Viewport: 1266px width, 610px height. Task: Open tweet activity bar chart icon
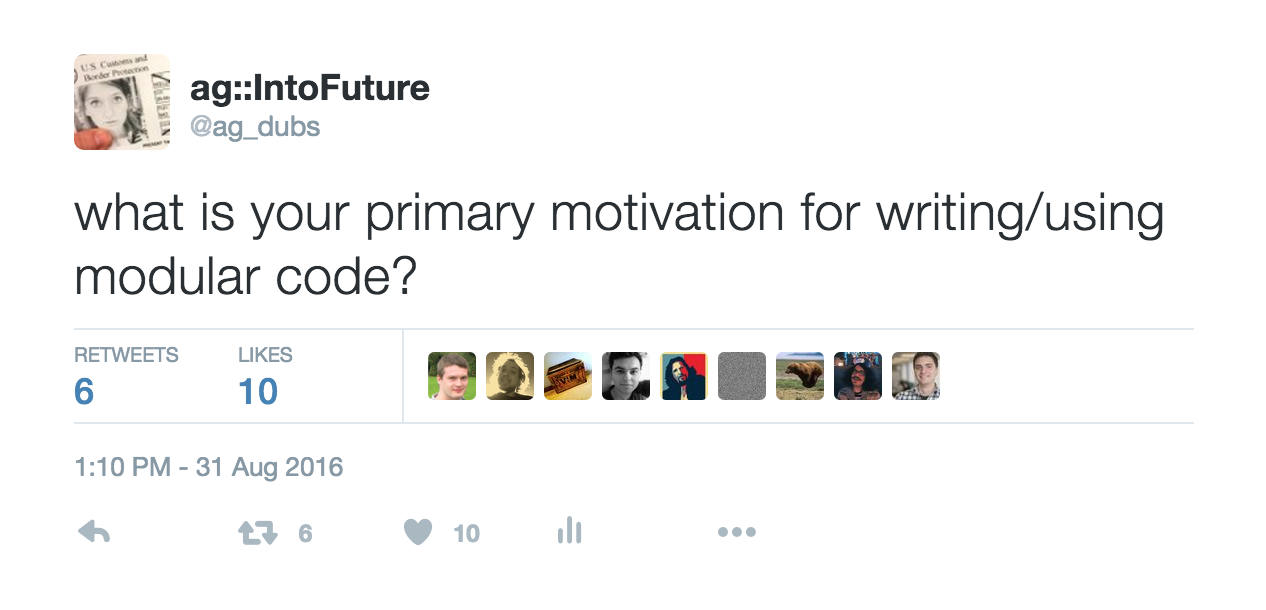tap(569, 531)
